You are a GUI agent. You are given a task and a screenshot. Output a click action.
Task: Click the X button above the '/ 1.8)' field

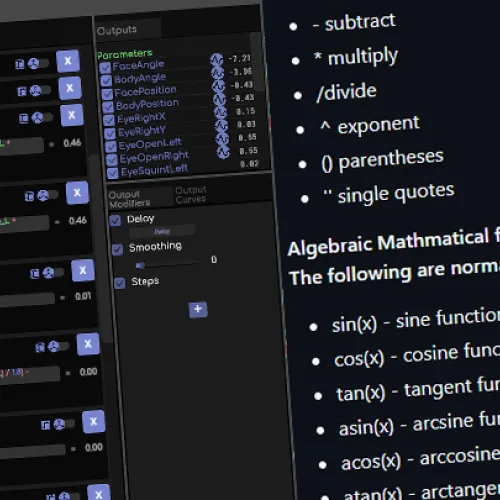[x=88, y=344]
